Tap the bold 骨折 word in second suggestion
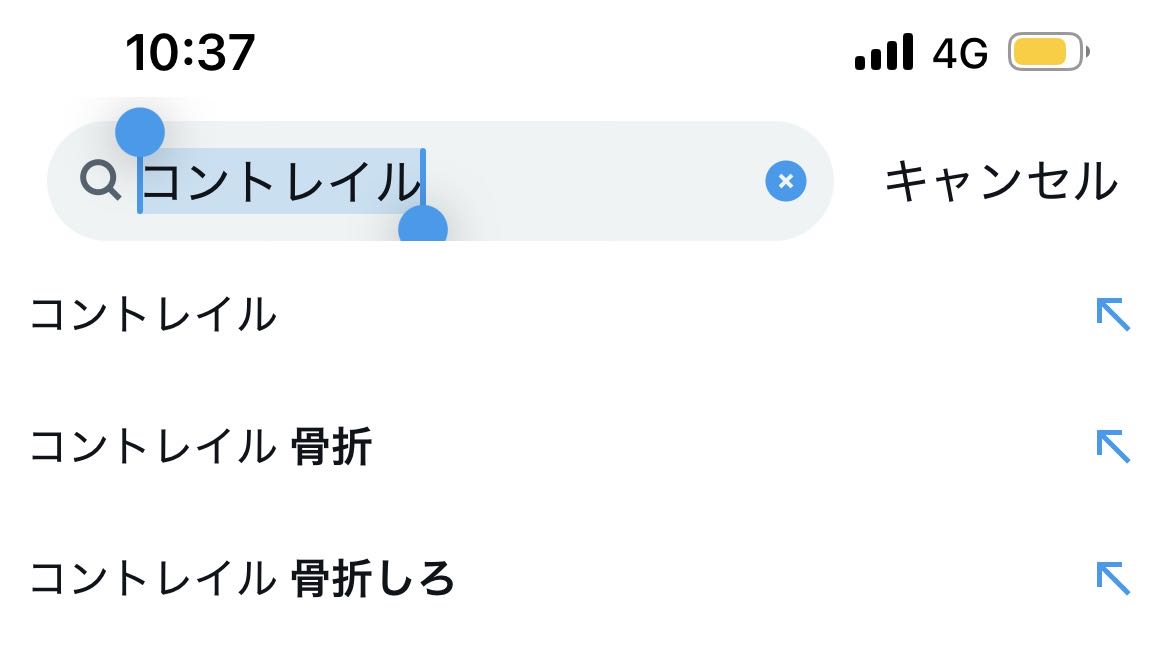The image size is (1170, 657). point(332,447)
